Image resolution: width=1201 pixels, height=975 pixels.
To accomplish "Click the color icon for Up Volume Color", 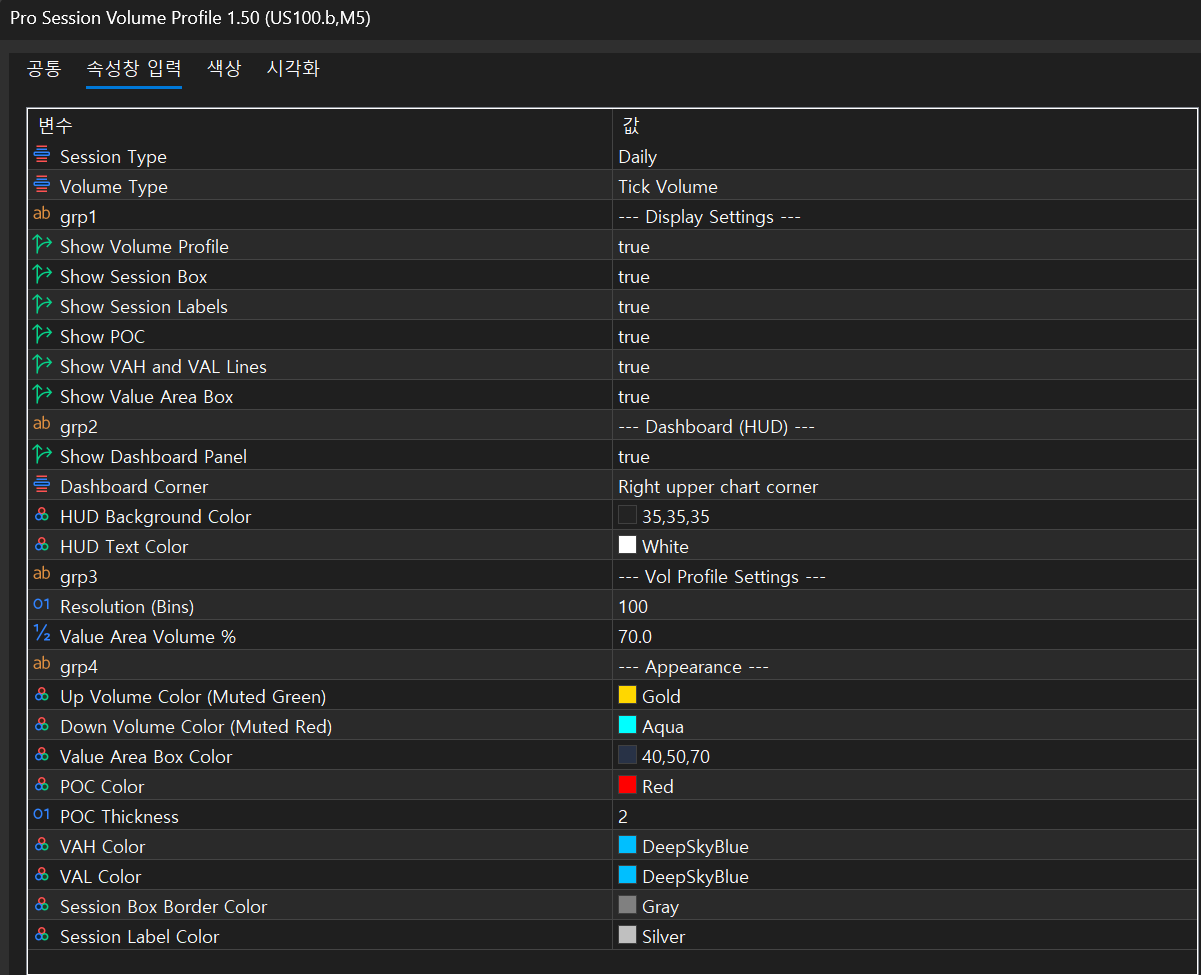I will 42,695.
